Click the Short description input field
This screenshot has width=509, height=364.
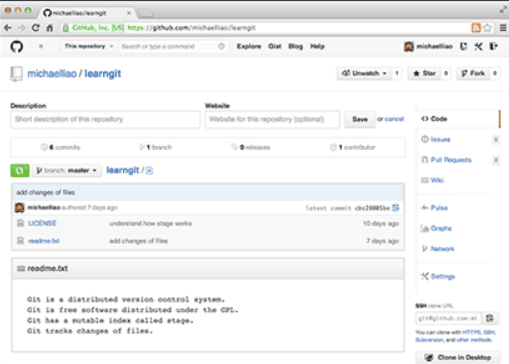105,119
